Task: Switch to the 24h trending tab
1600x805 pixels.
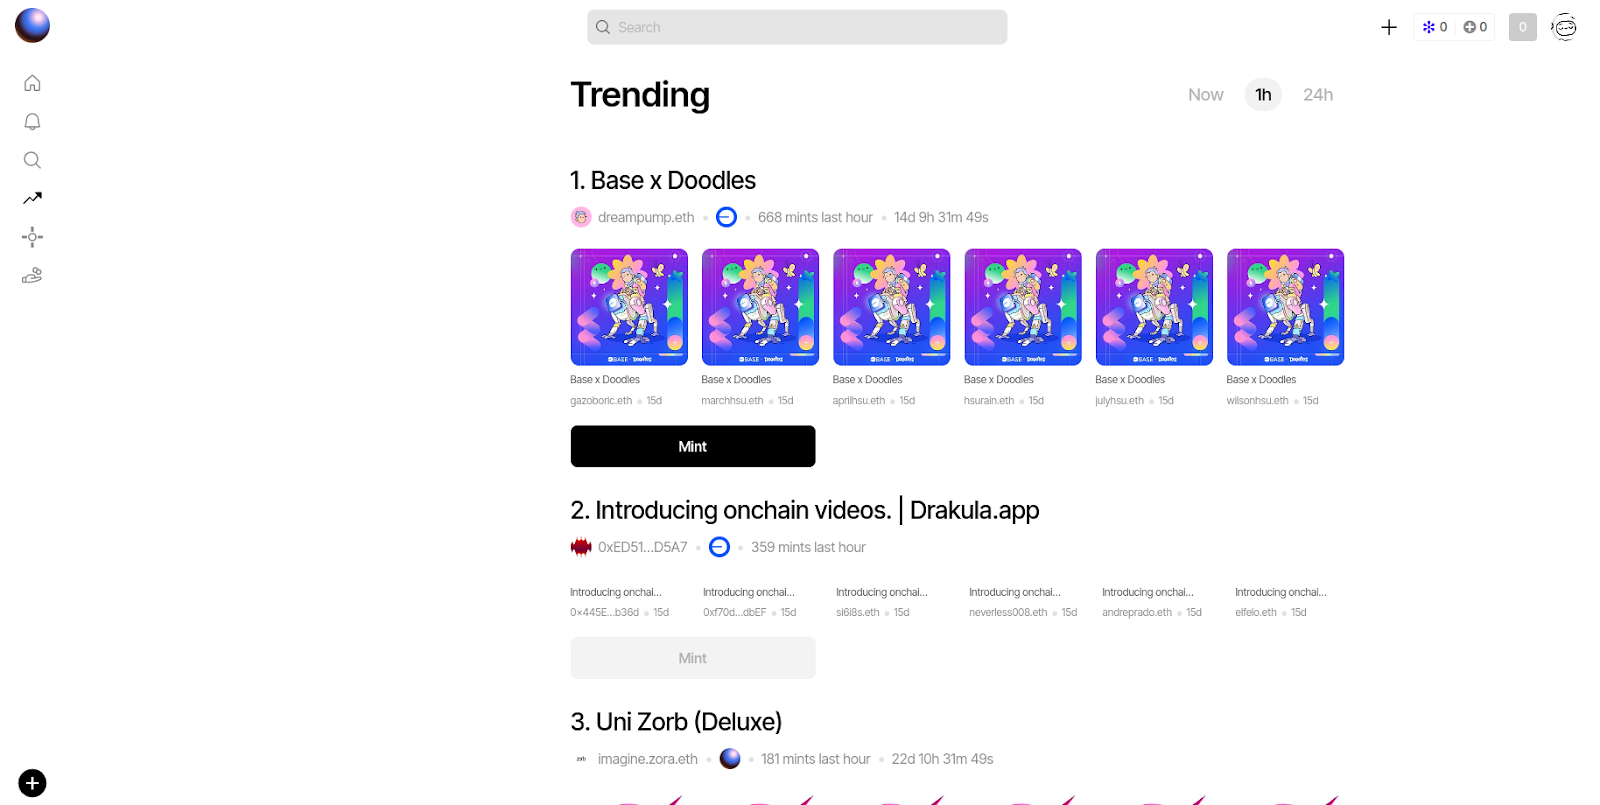Action: 1317,95
